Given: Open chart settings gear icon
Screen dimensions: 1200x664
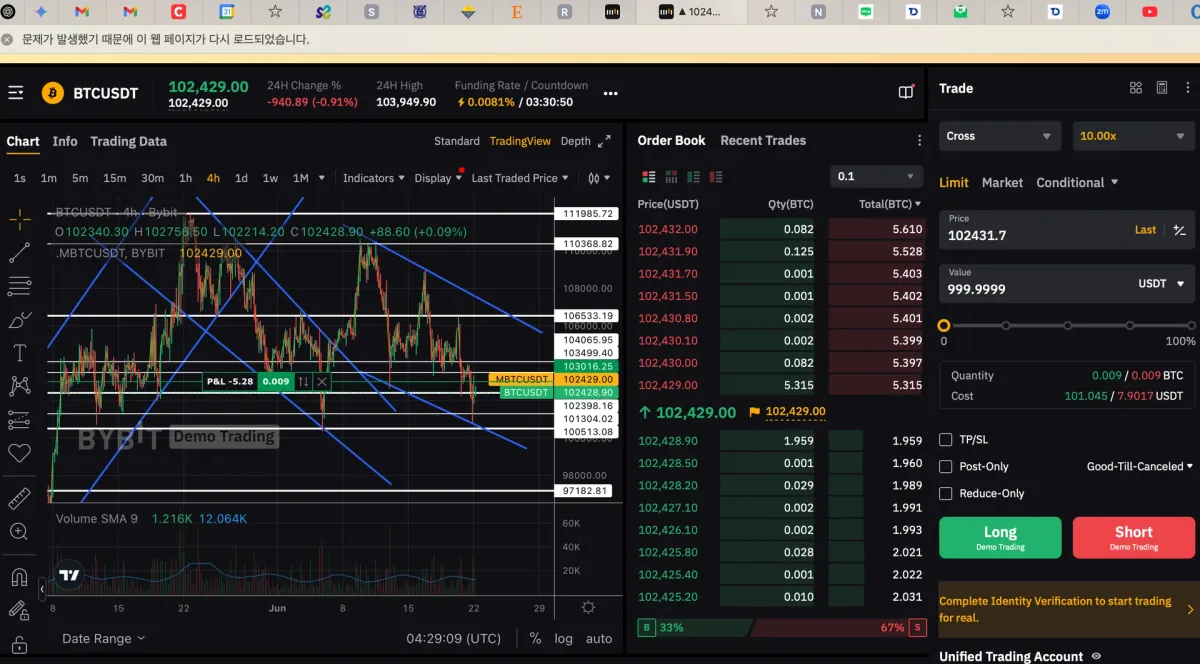Looking at the screenshot, I should [x=588, y=608].
